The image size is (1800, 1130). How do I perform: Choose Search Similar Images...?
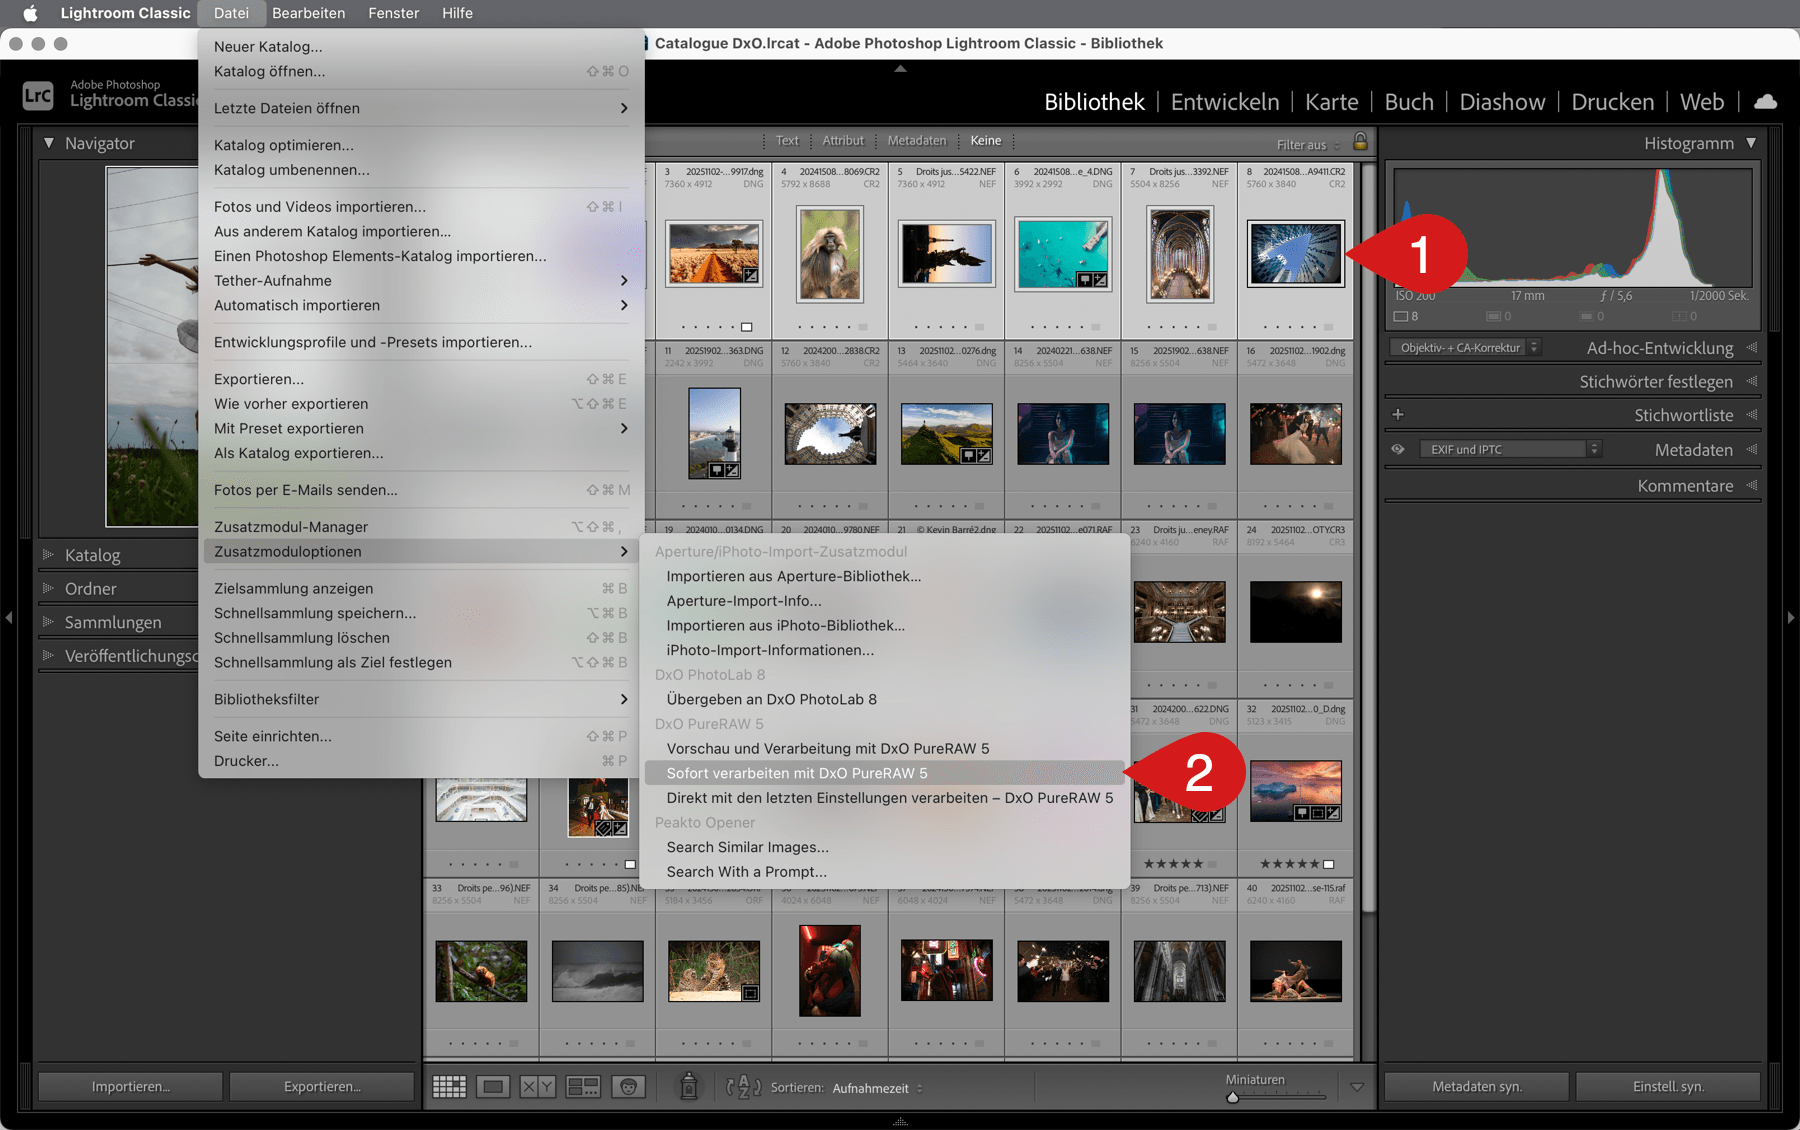[x=885, y=847]
